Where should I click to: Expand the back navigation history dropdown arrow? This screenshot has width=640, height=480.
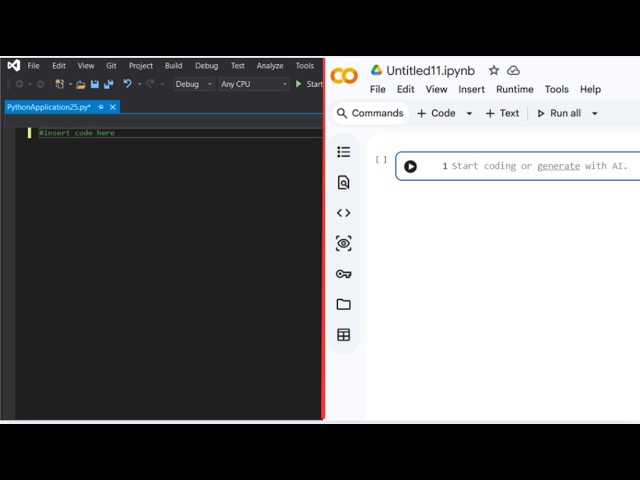[30, 84]
